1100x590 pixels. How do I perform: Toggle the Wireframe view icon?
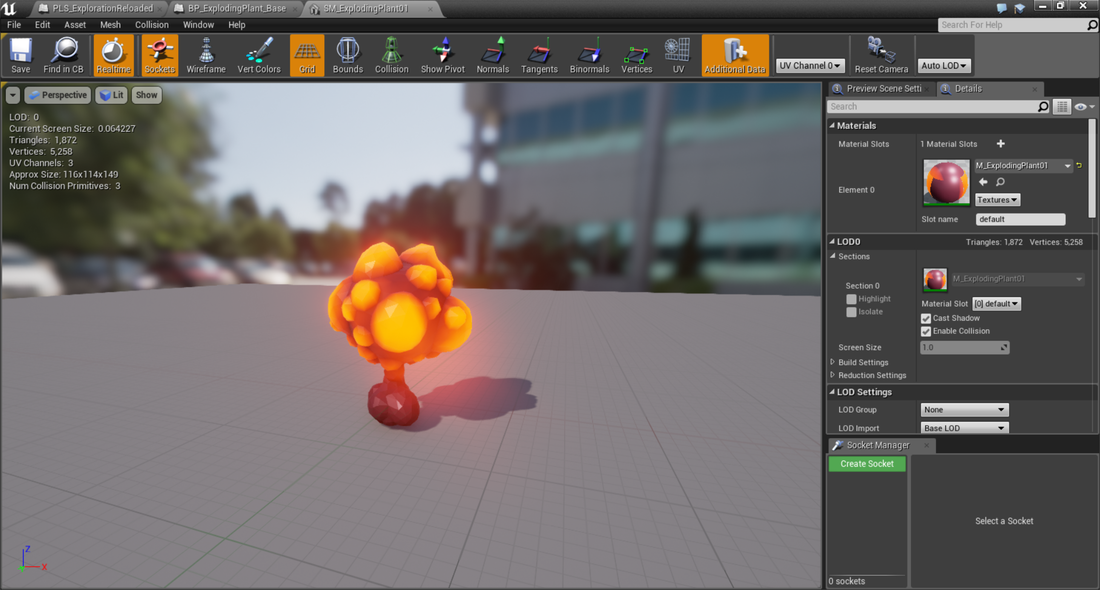coord(206,56)
